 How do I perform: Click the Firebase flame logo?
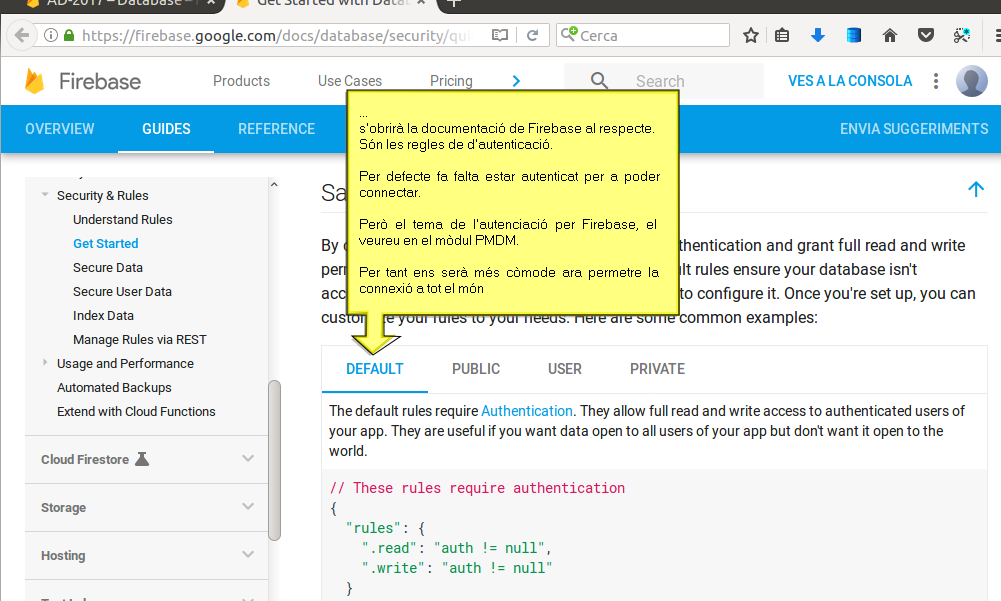(x=34, y=81)
